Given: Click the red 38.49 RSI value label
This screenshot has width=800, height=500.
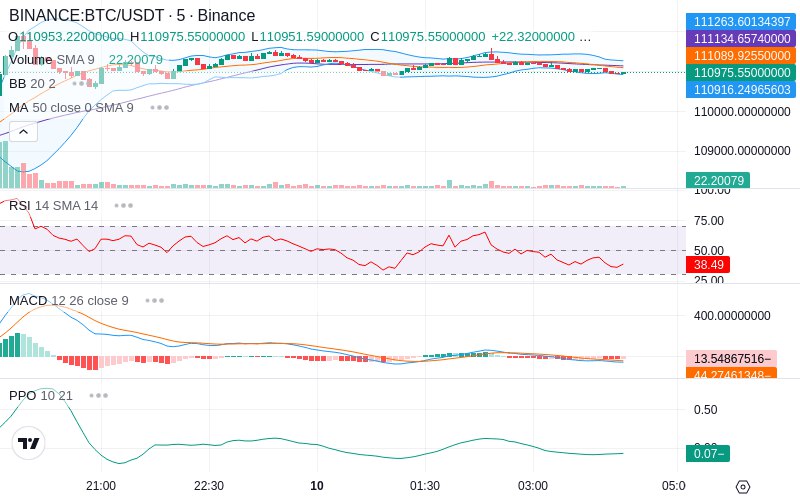Looking at the screenshot, I should click(708, 264).
